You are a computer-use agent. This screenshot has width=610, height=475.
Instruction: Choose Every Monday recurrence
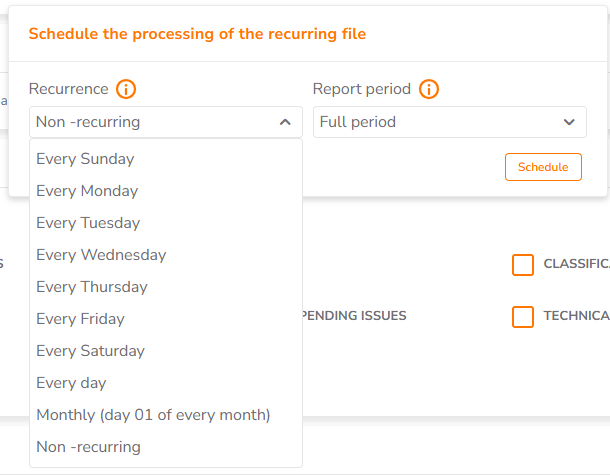[166, 191]
